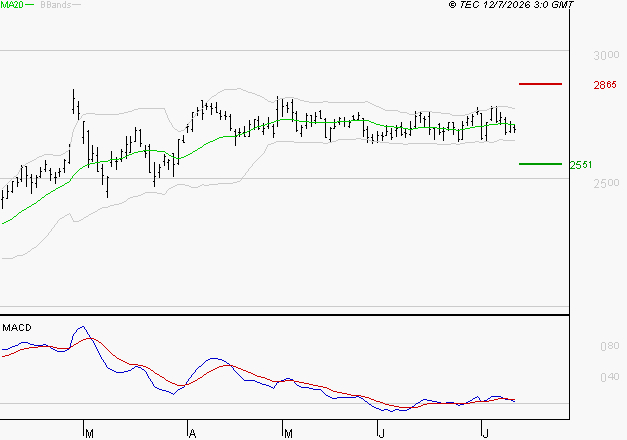The width and height of the screenshot is (627, 440).
Task: Click the red resistance level line
Action: (x=540, y=84)
